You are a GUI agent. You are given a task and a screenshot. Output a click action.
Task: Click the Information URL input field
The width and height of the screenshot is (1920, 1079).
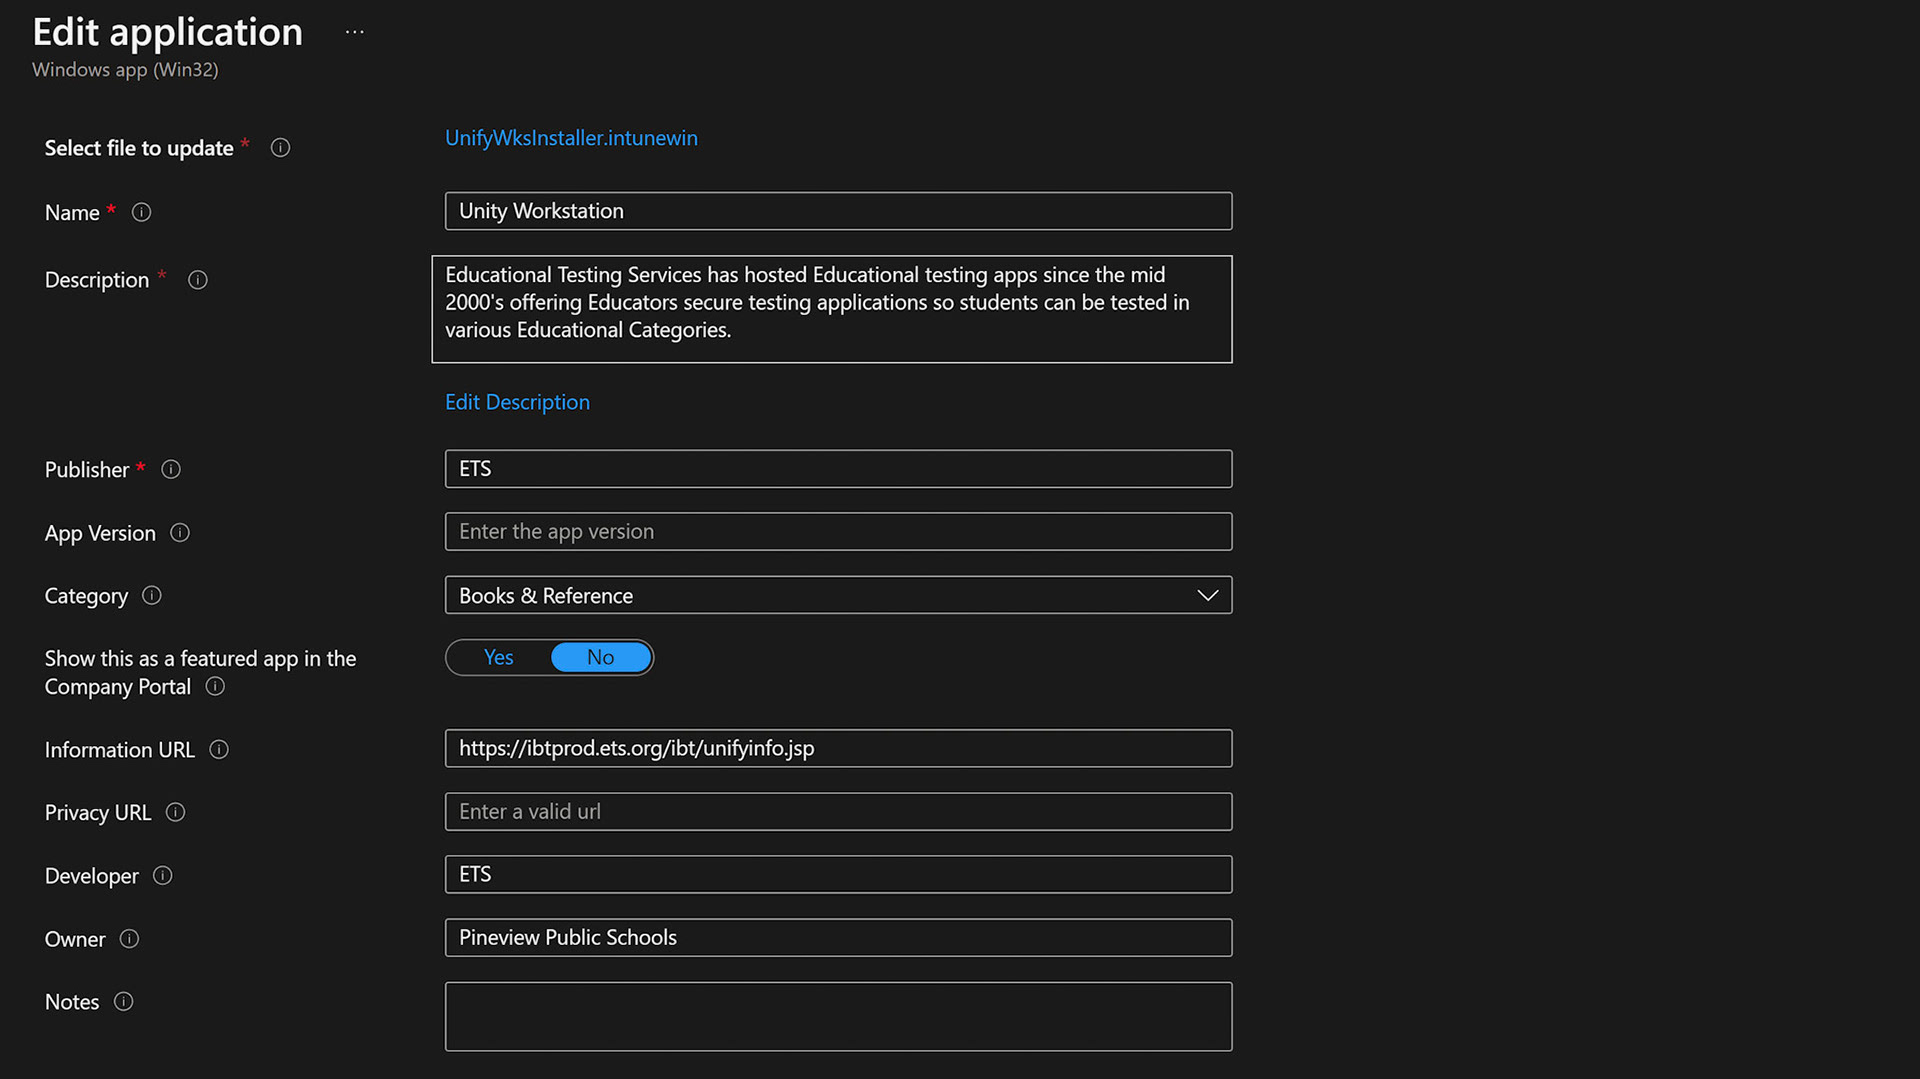click(x=838, y=748)
